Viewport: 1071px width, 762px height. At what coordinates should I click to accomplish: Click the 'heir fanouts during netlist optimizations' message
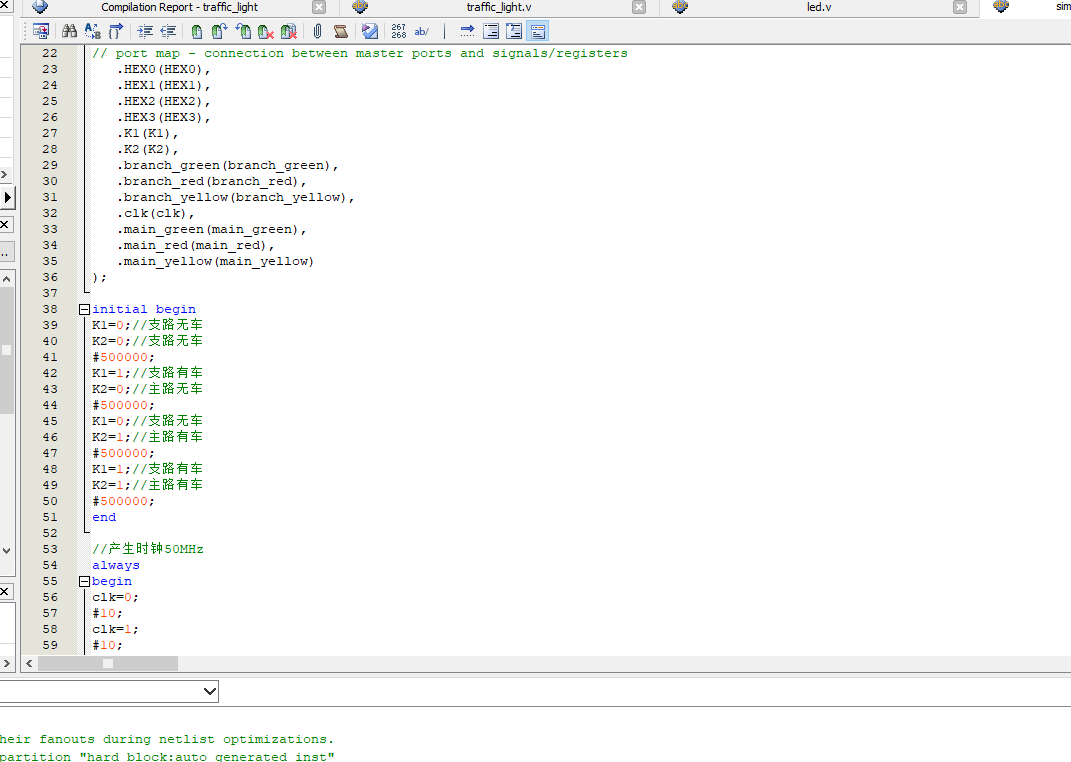click(167, 739)
